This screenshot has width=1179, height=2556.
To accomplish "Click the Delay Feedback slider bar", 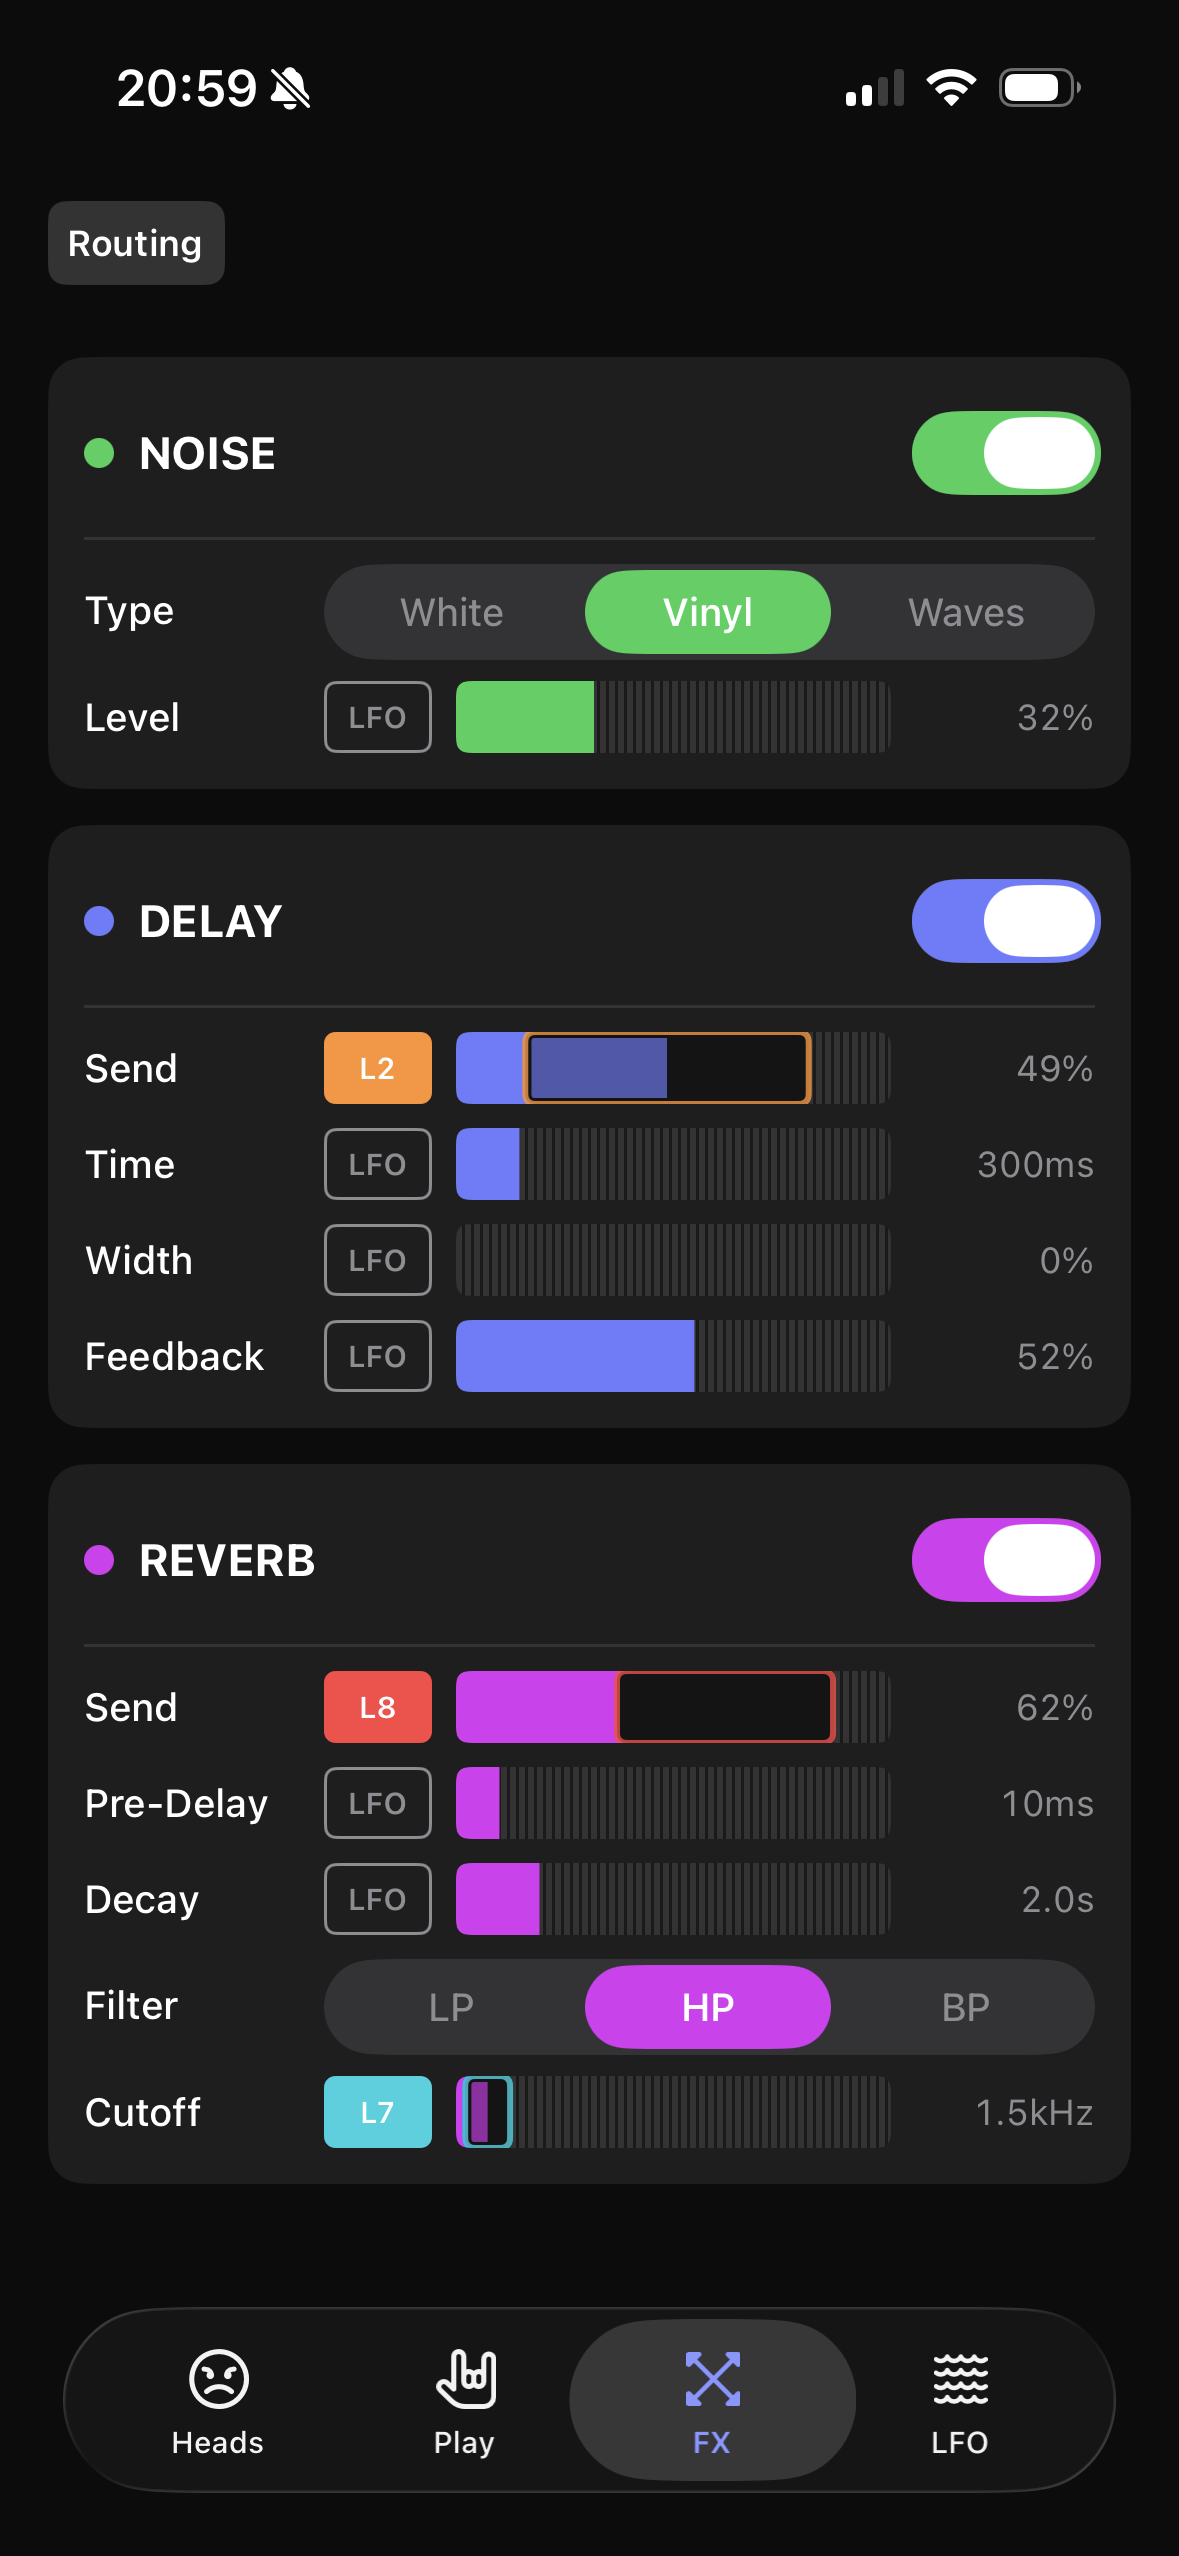I will (672, 1356).
